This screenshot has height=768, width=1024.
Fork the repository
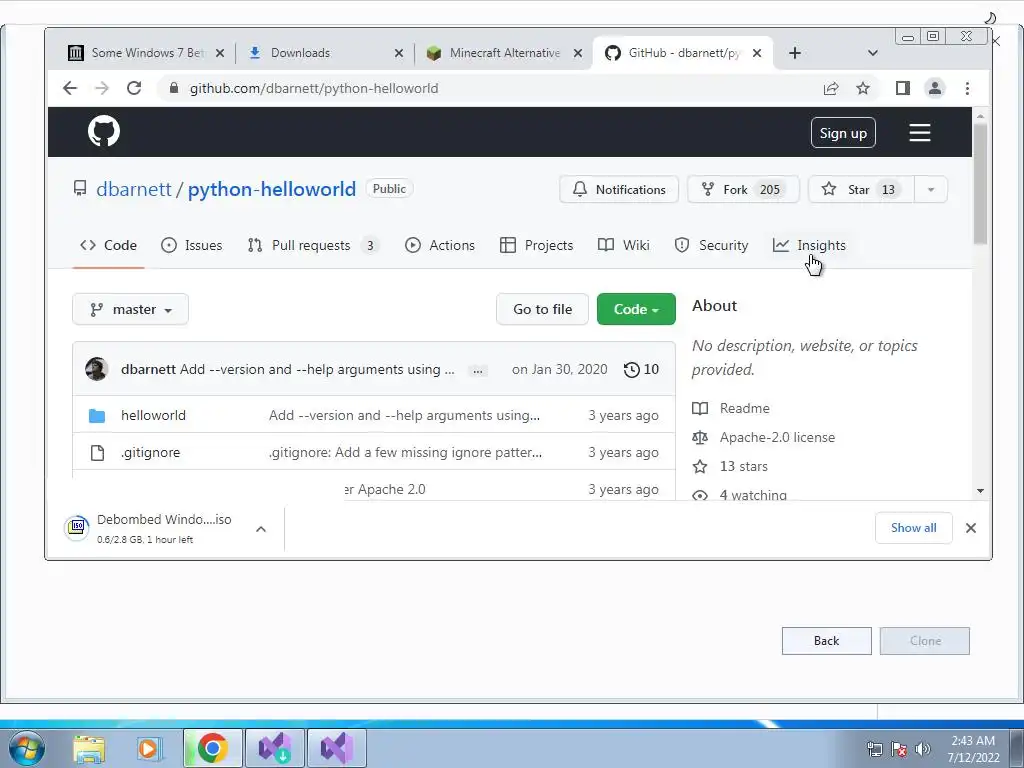743,189
